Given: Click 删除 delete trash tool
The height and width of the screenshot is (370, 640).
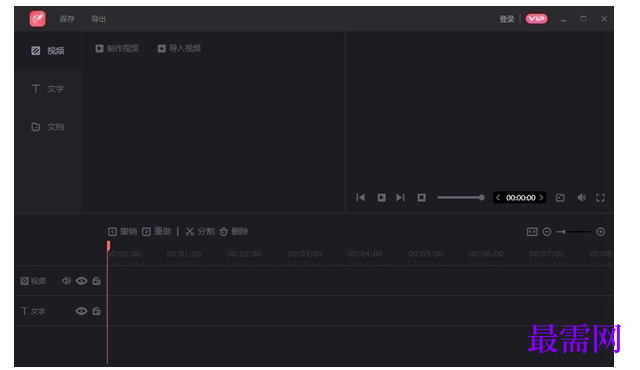Looking at the screenshot, I should pos(234,232).
